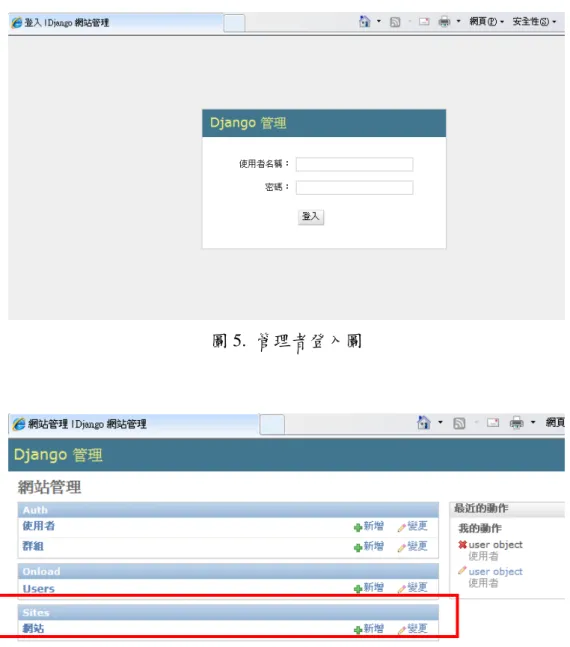The height and width of the screenshot is (647, 570).
Task: Click pencil icon in 群組 row
Action: click(x=401, y=548)
